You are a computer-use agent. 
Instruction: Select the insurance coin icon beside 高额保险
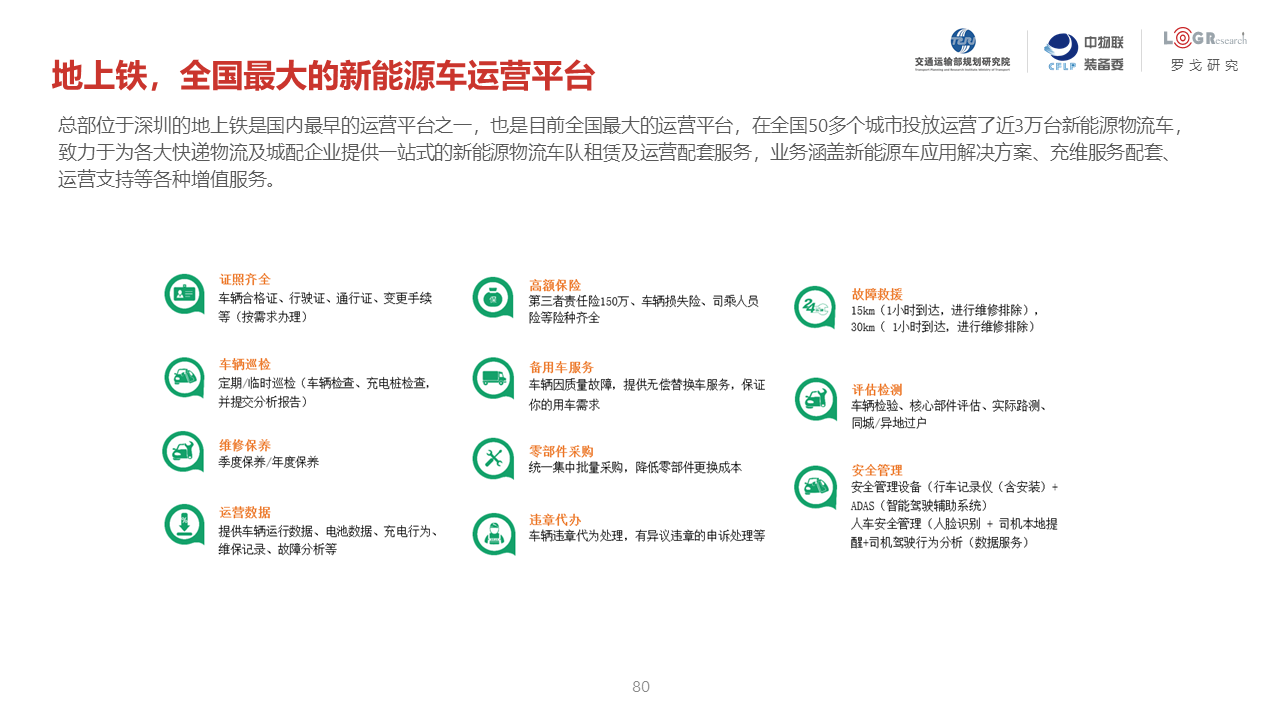(493, 298)
